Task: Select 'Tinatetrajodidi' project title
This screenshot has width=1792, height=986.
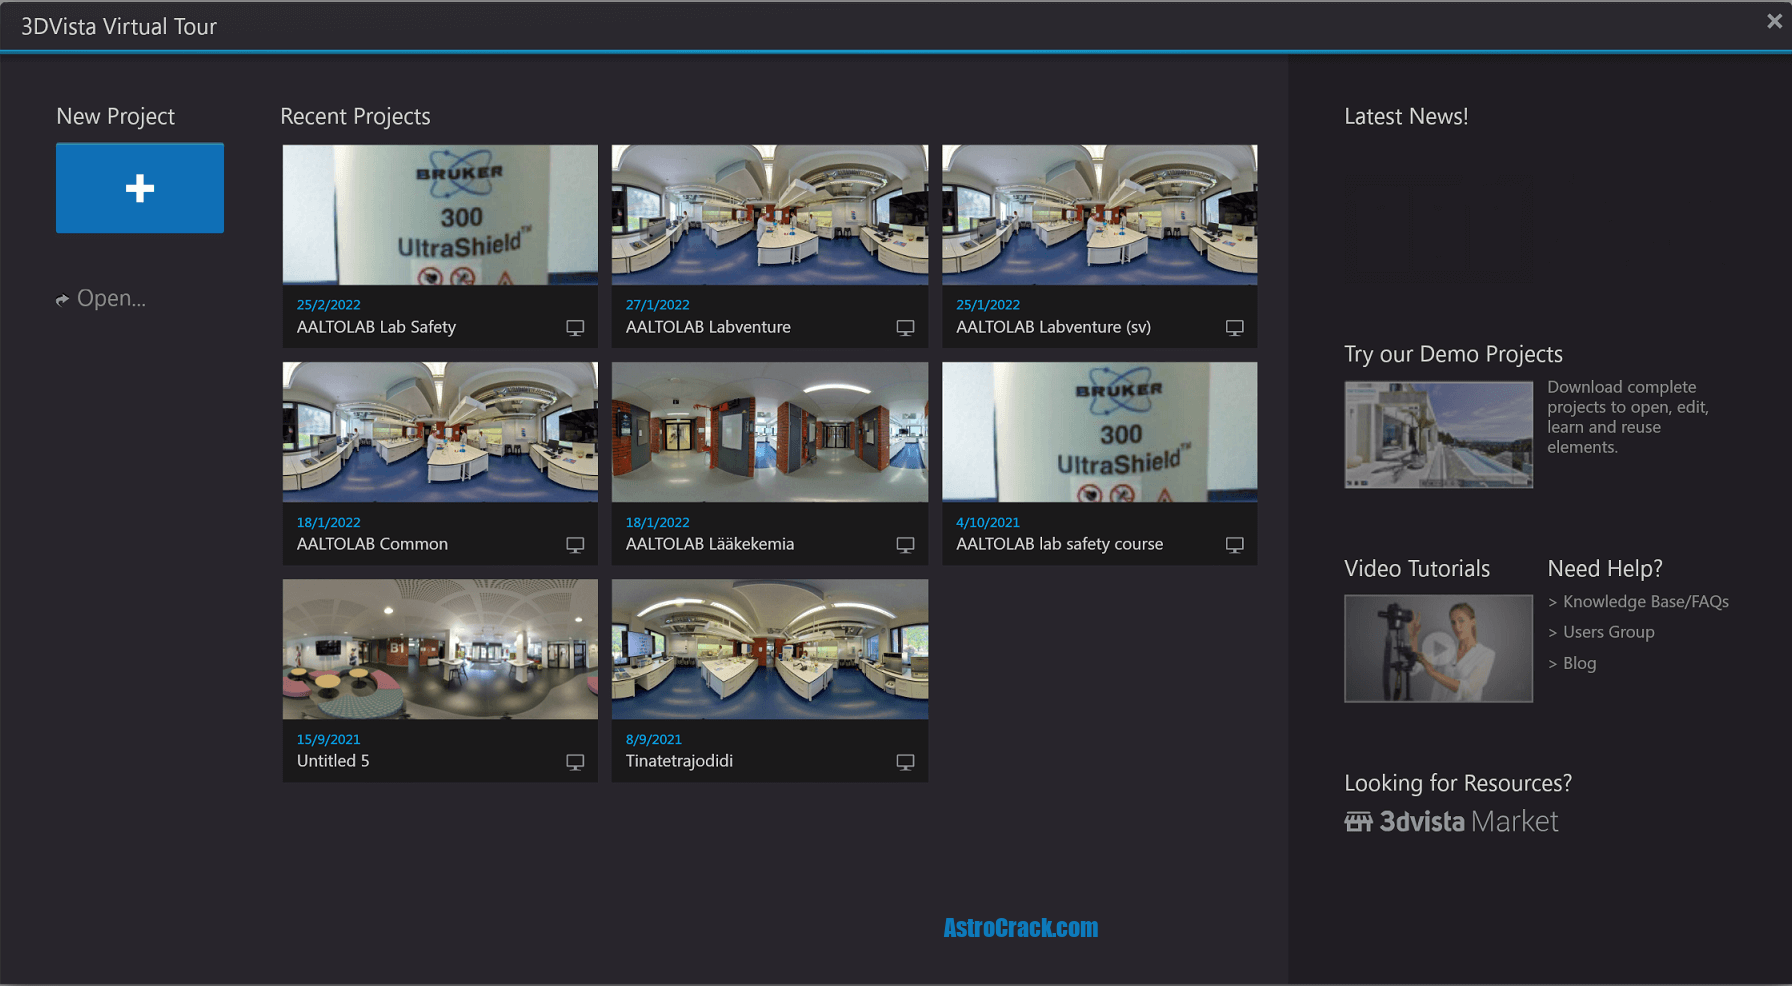Action: pos(679,761)
